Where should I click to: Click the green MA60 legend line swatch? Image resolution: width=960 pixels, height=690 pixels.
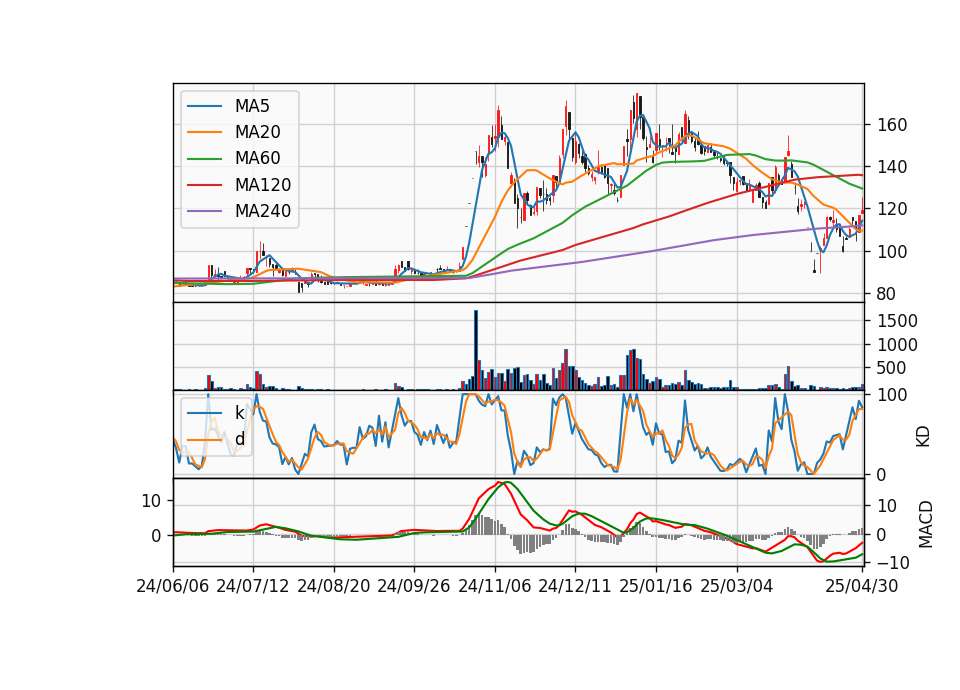tap(204, 159)
